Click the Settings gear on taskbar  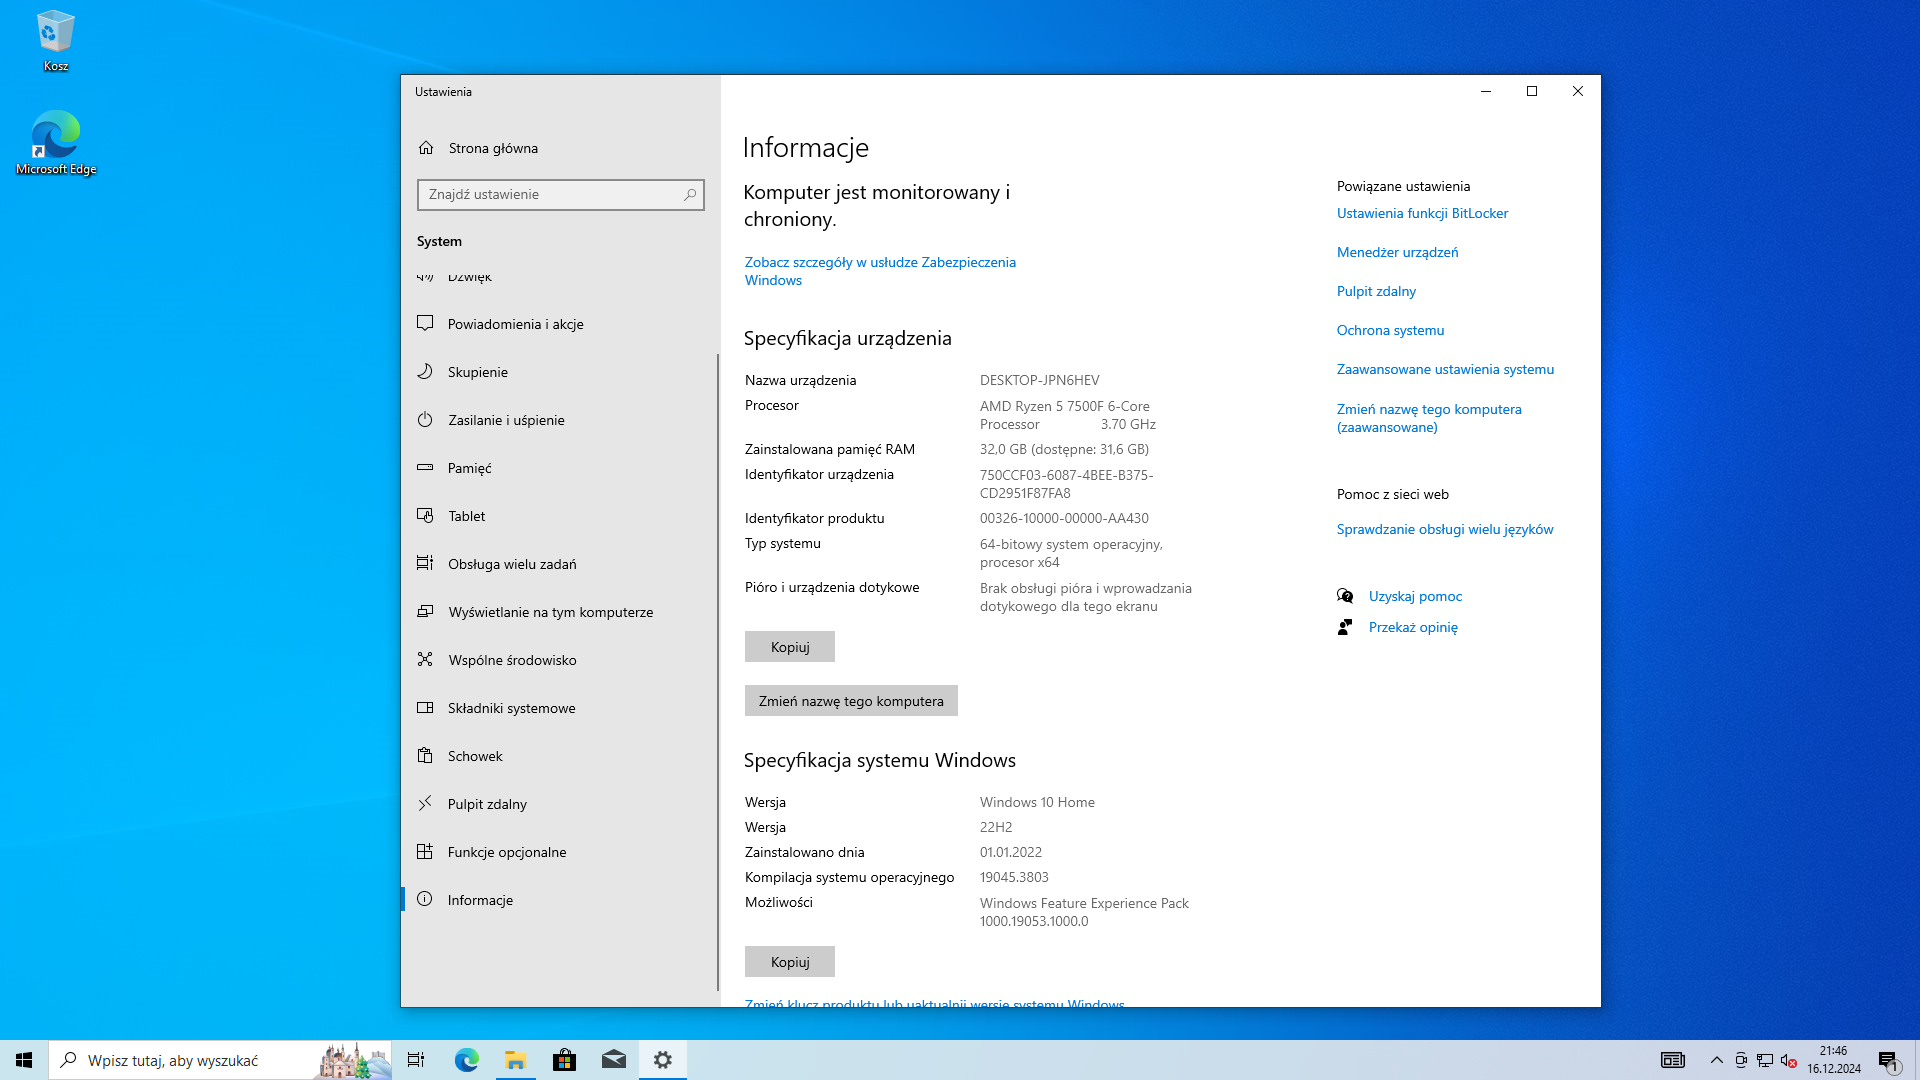pos(662,1060)
